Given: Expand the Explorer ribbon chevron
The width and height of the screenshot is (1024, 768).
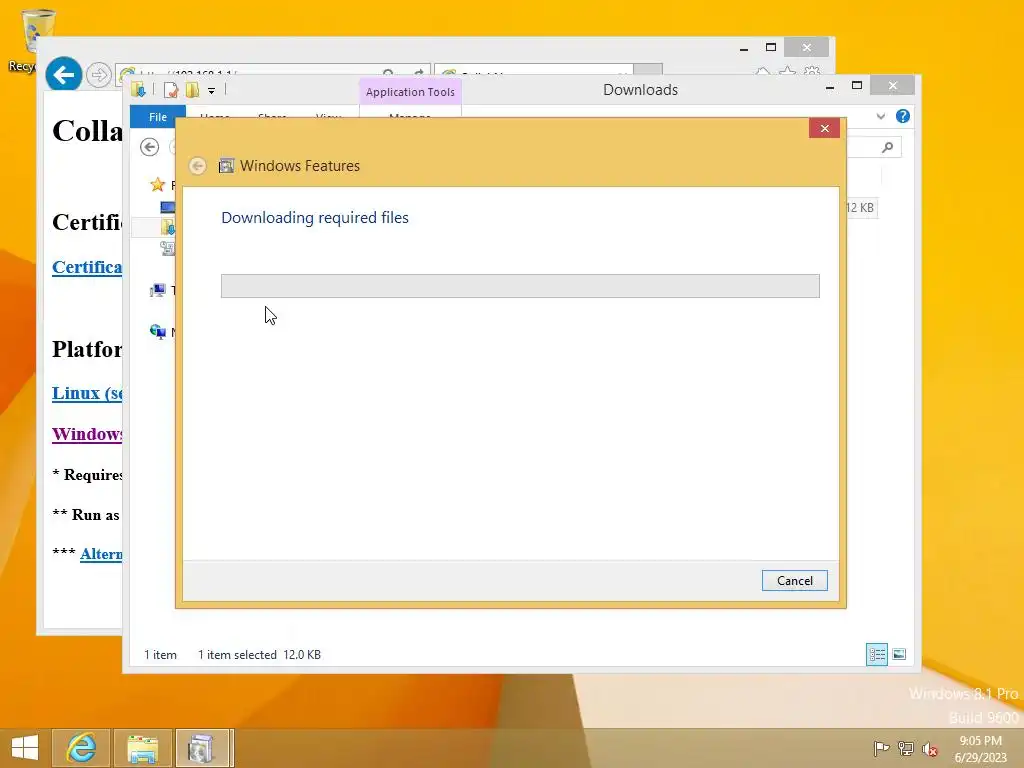Looking at the screenshot, I should tap(880, 116).
